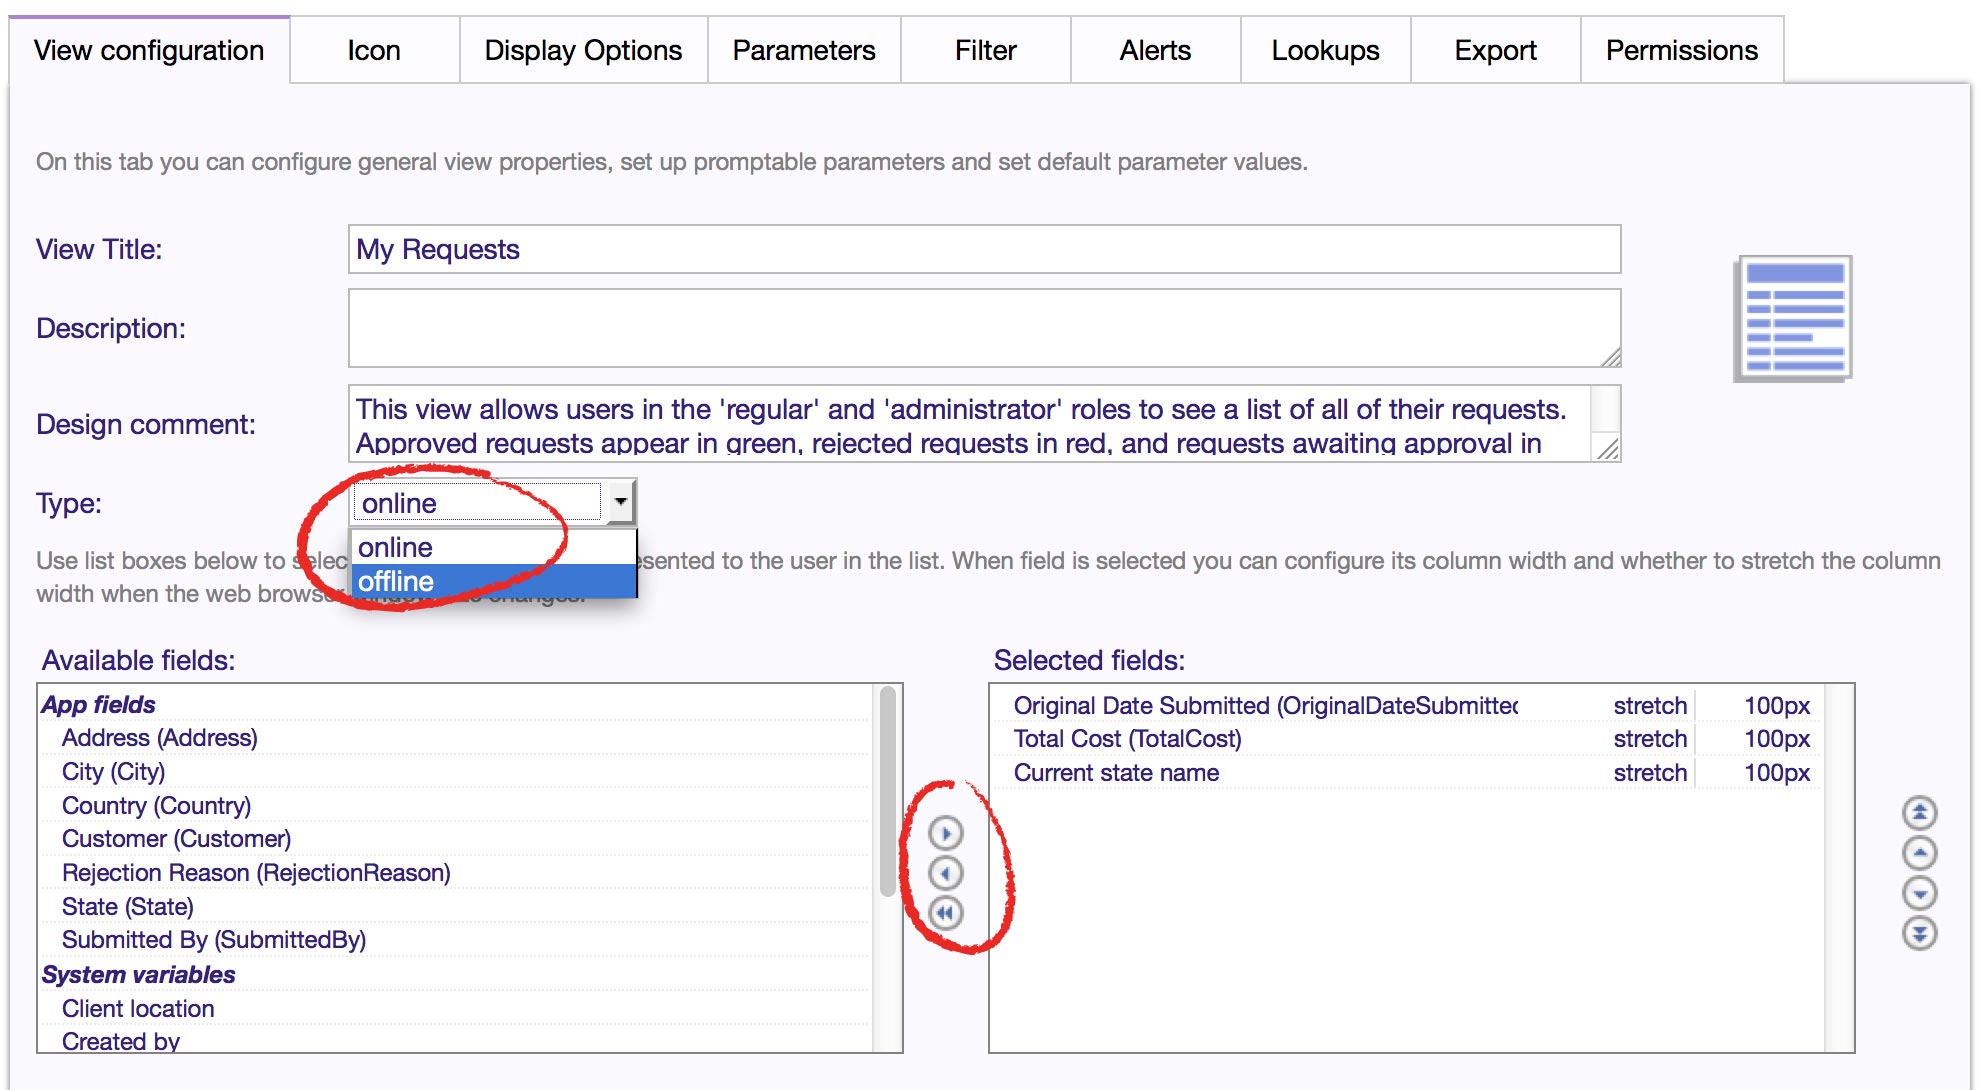Click the Description resize handle corner
The height and width of the screenshot is (1090, 1984).
coord(1610,357)
